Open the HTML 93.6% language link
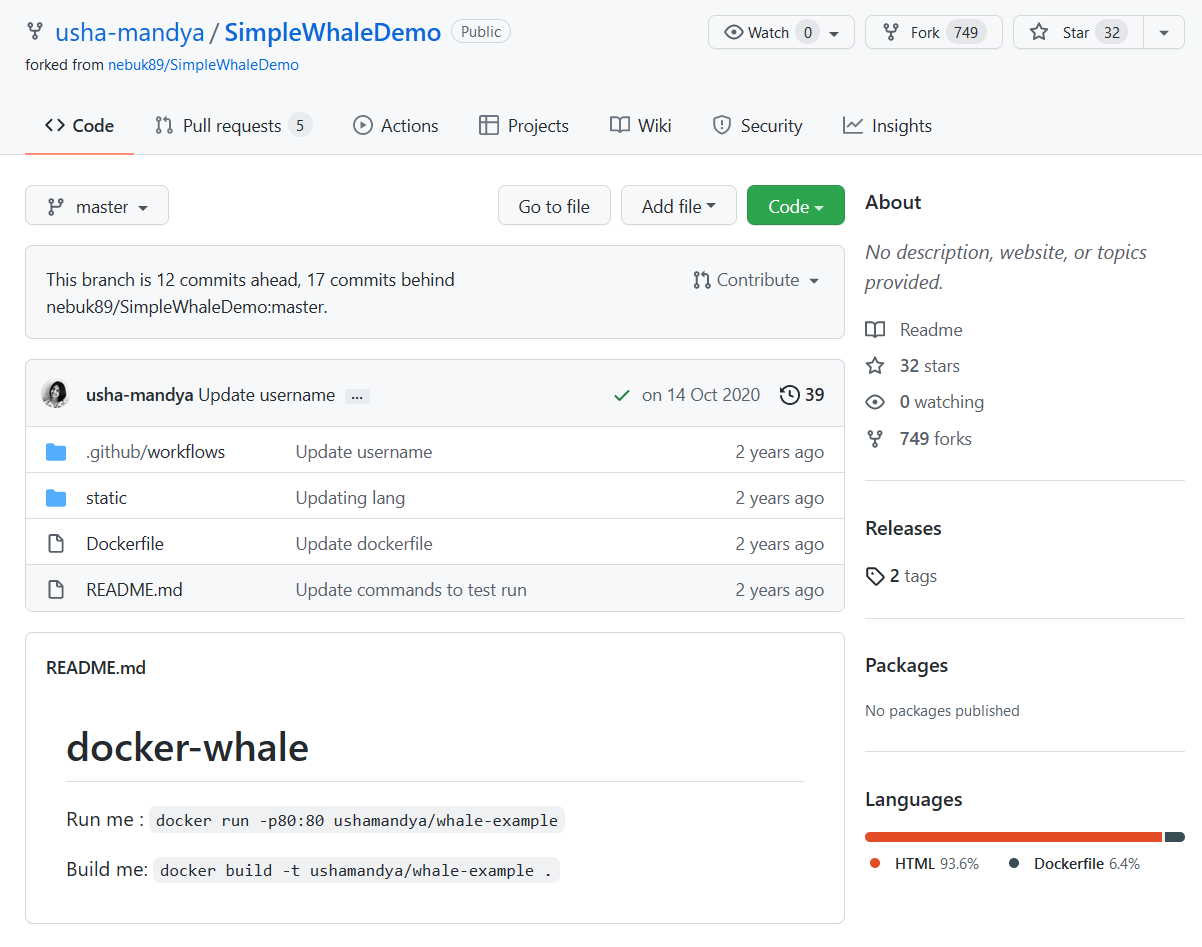1202x947 pixels. tap(925, 863)
